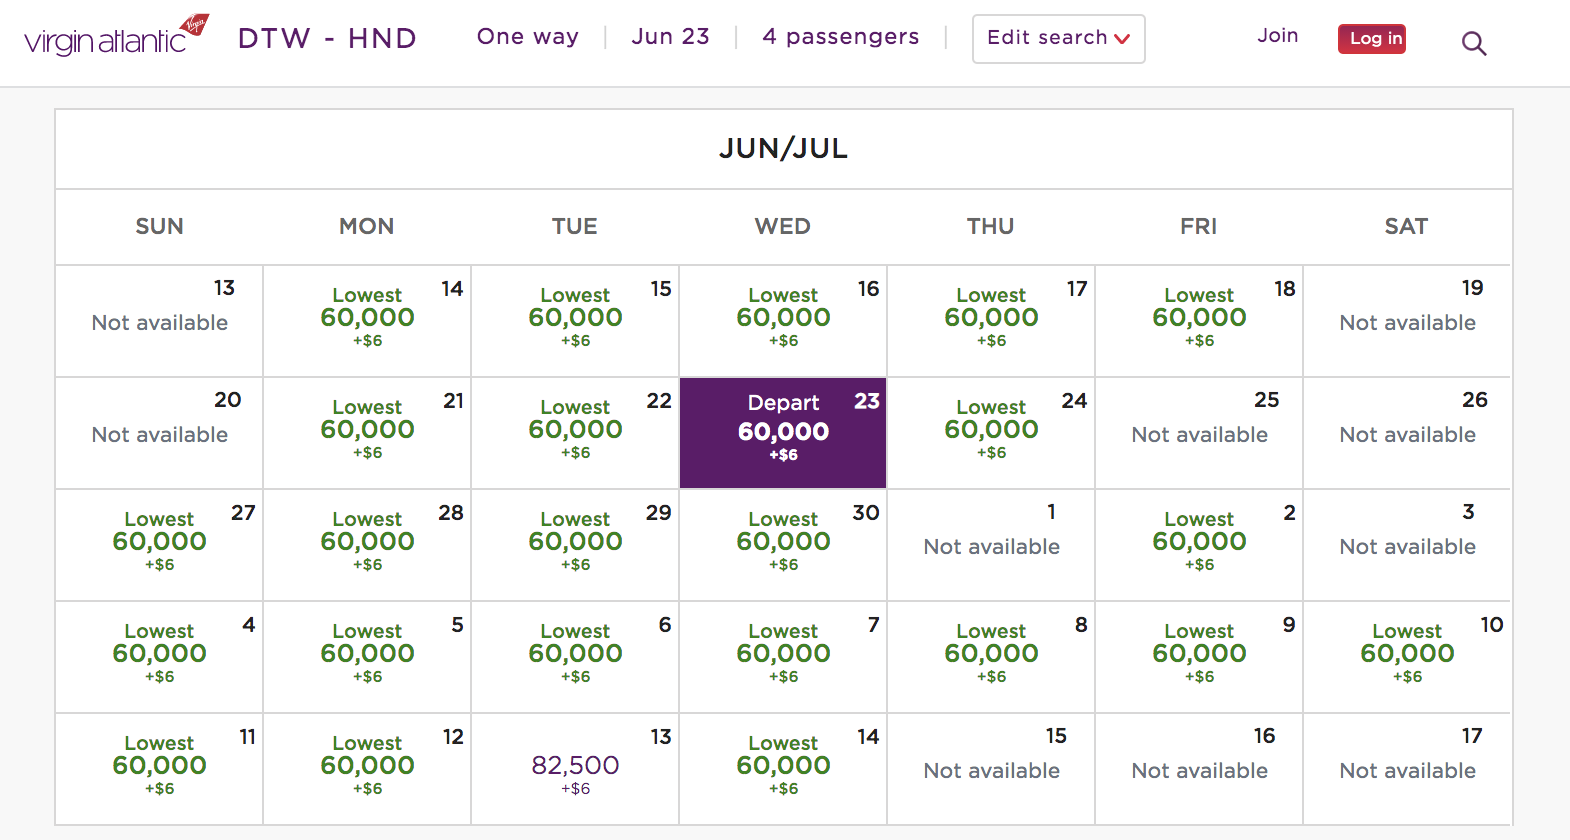
Task: Select the highlighted Depart 23 date cell
Action: click(783, 432)
